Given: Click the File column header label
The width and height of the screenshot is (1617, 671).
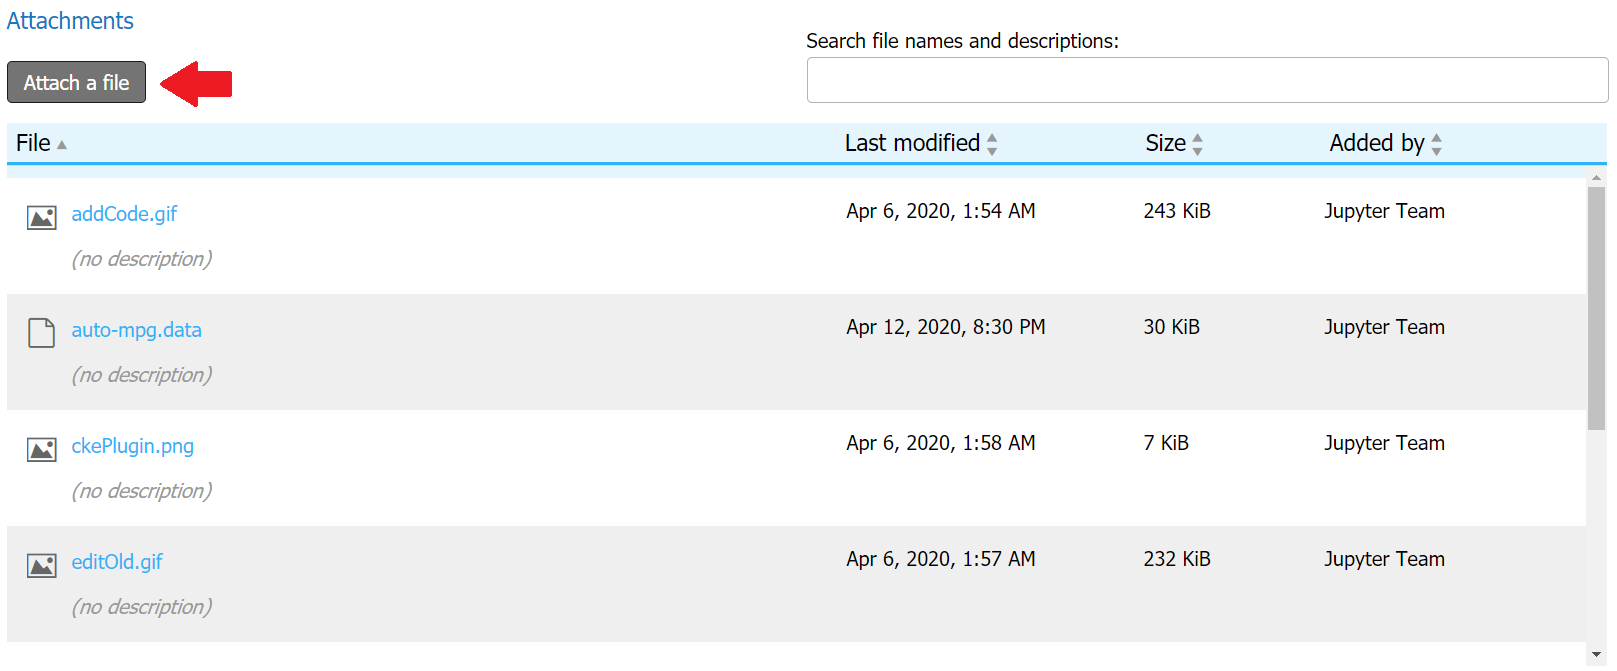Looking at the screenshot, I should [33, 143].
